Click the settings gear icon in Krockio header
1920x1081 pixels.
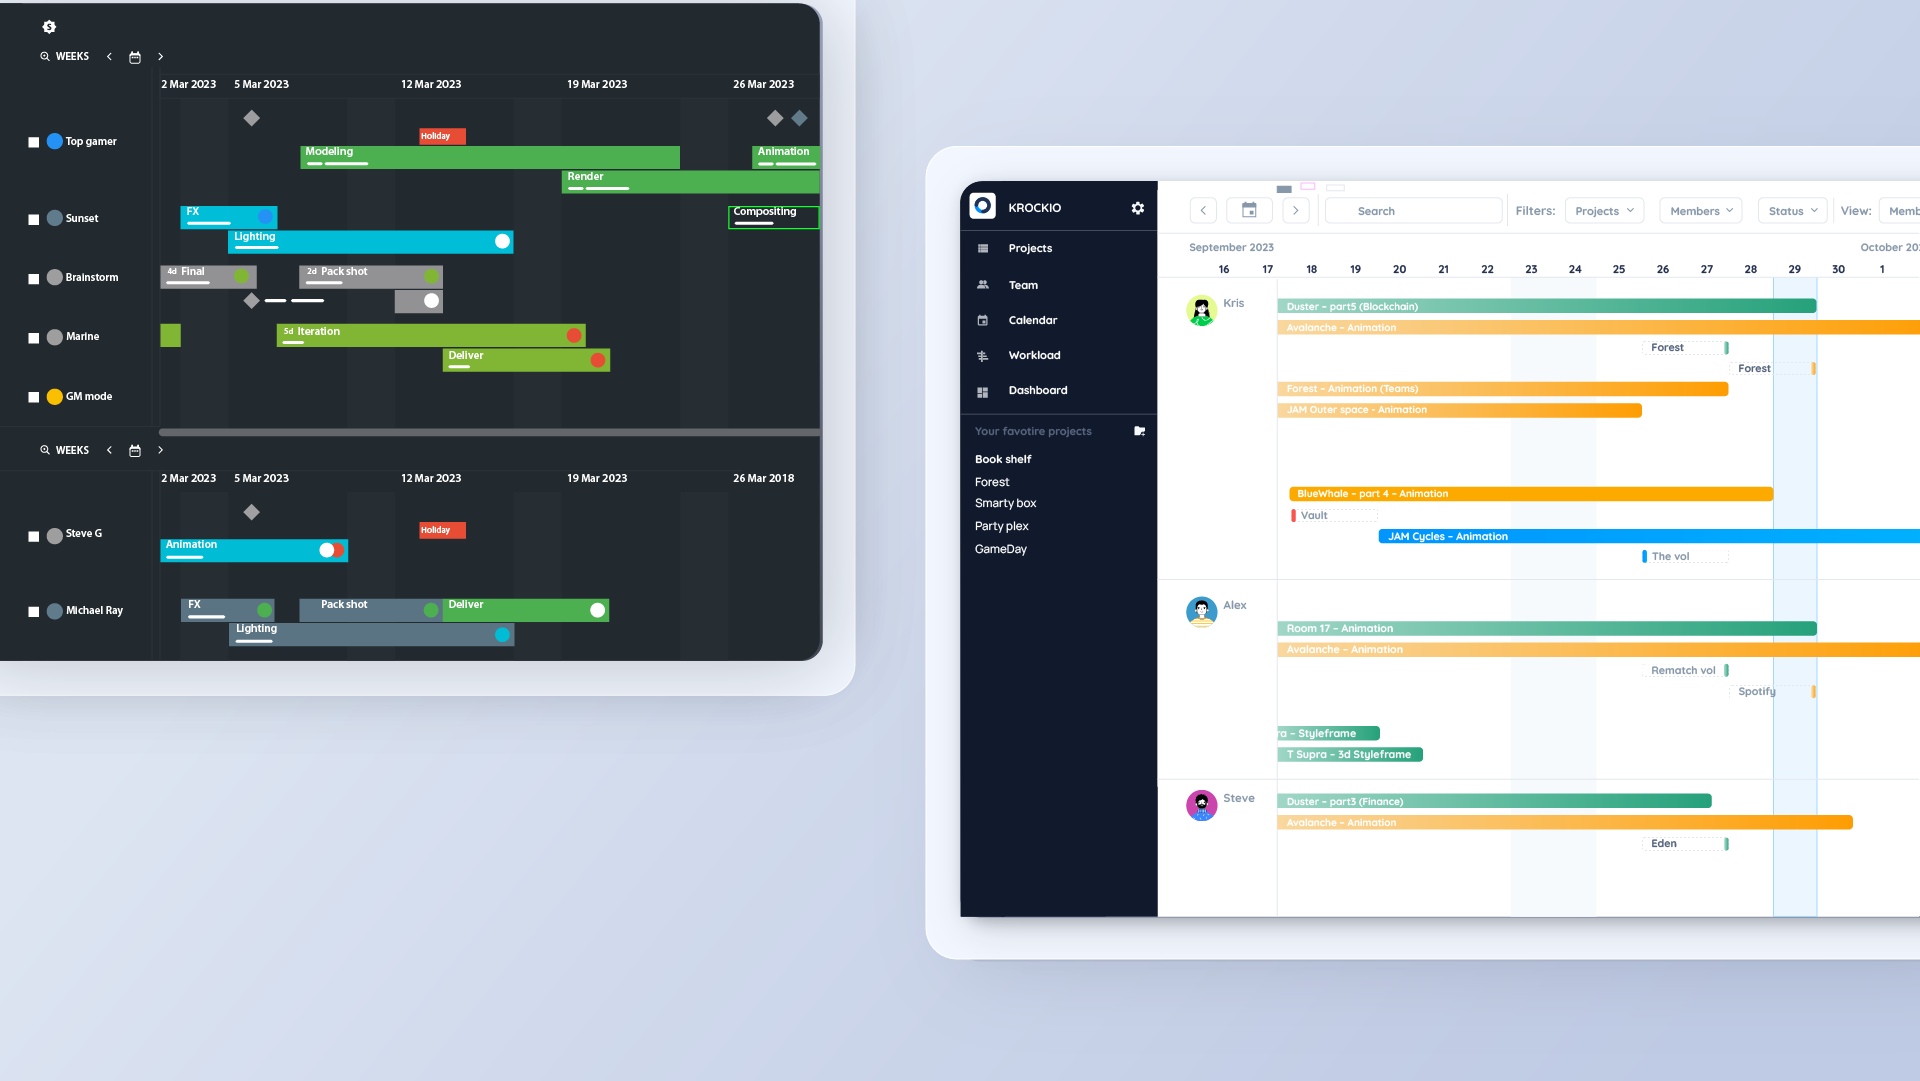pyautogui.click(x=1135, y=207)
